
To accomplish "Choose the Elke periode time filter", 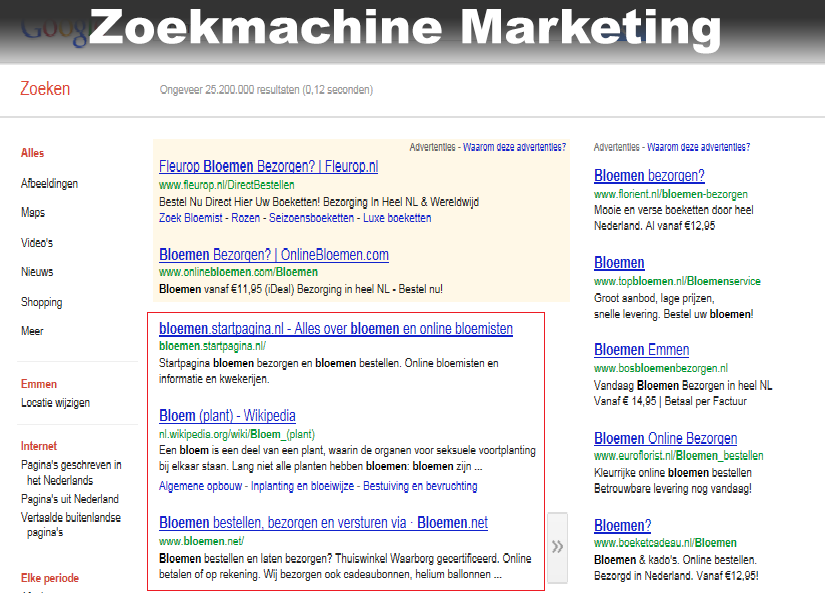I will [x=50, y=578].
